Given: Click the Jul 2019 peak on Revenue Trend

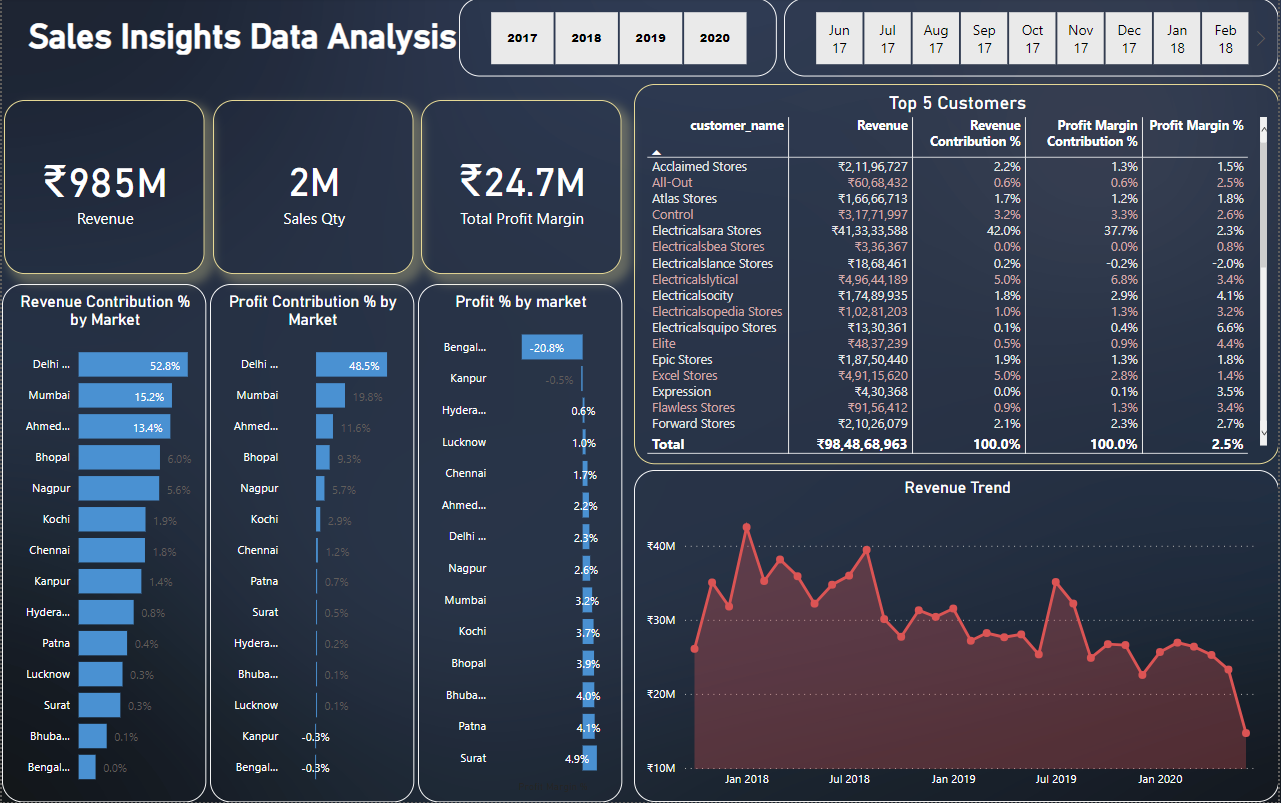Looking at the screenshot, I should click(1057, 580).
